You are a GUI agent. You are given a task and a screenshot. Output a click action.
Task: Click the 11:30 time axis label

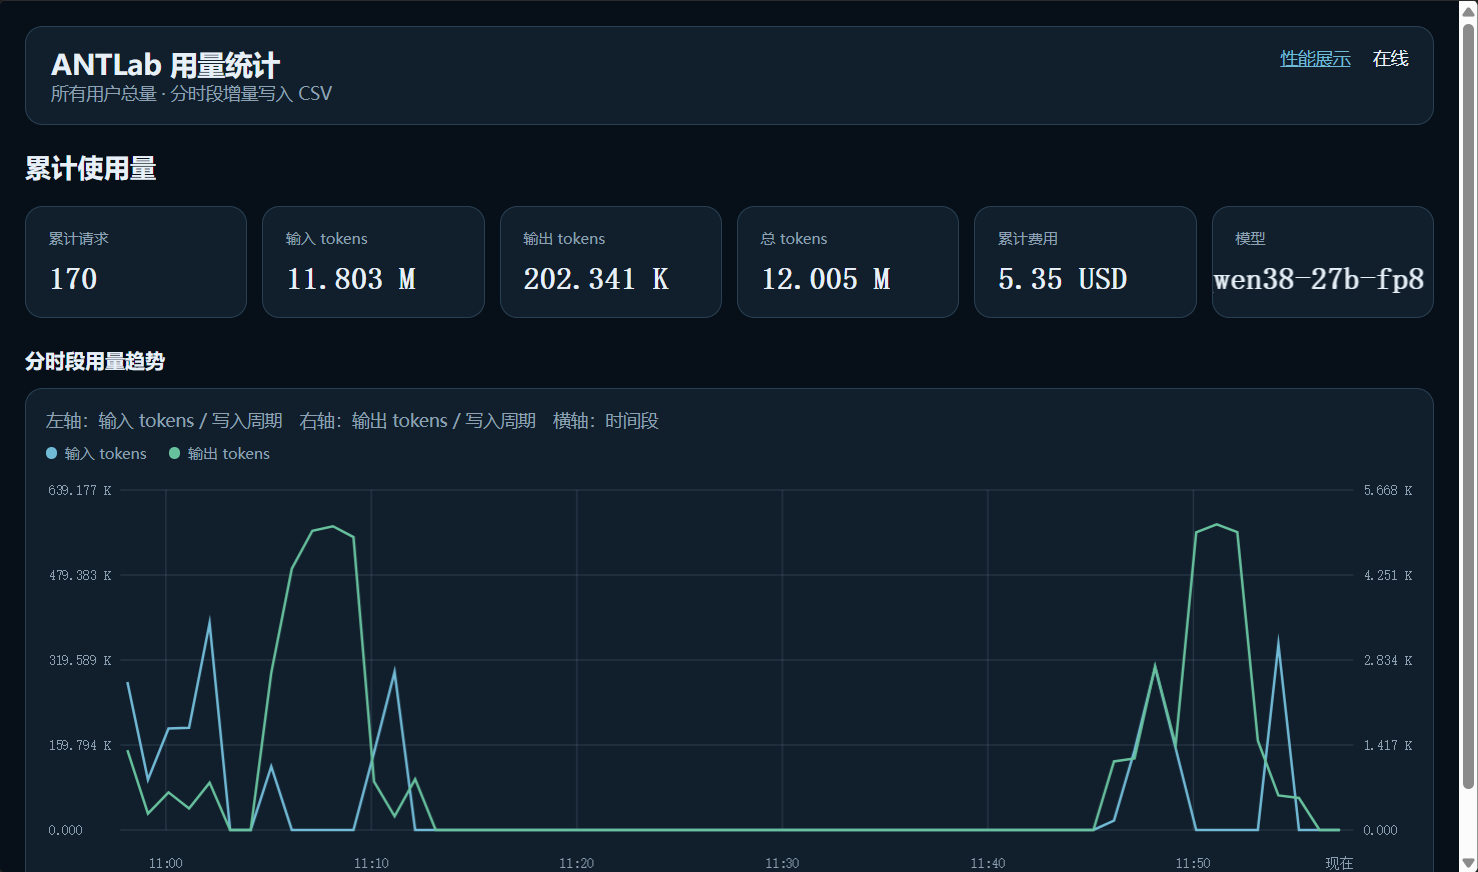point(782,863)
